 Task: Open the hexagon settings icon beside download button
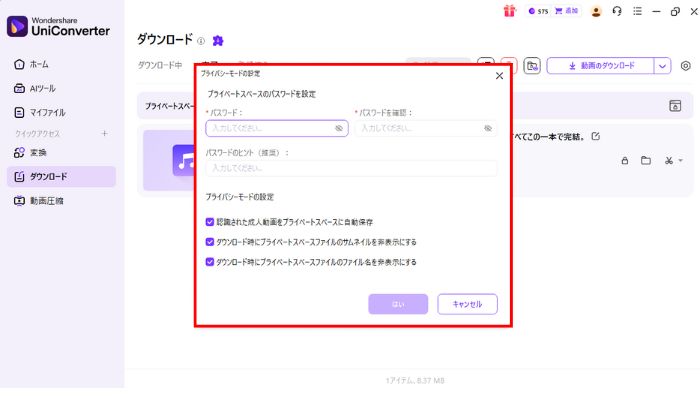coord(685,65)
